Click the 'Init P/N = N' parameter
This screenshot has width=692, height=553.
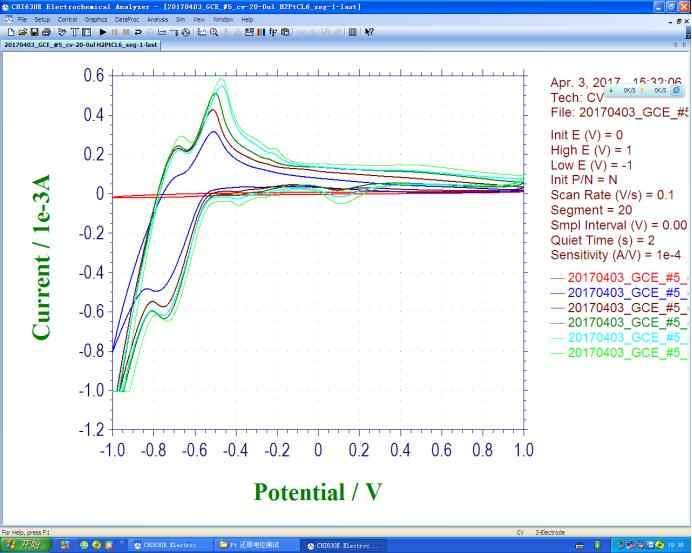pos(584,180)
